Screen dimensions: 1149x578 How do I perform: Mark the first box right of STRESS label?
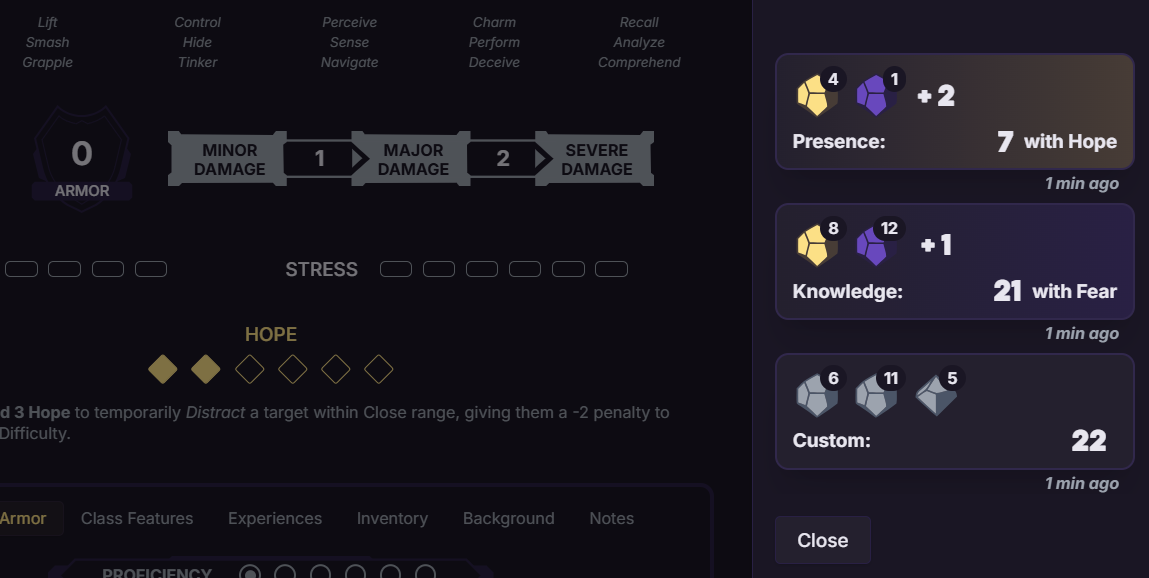point(396,269)
